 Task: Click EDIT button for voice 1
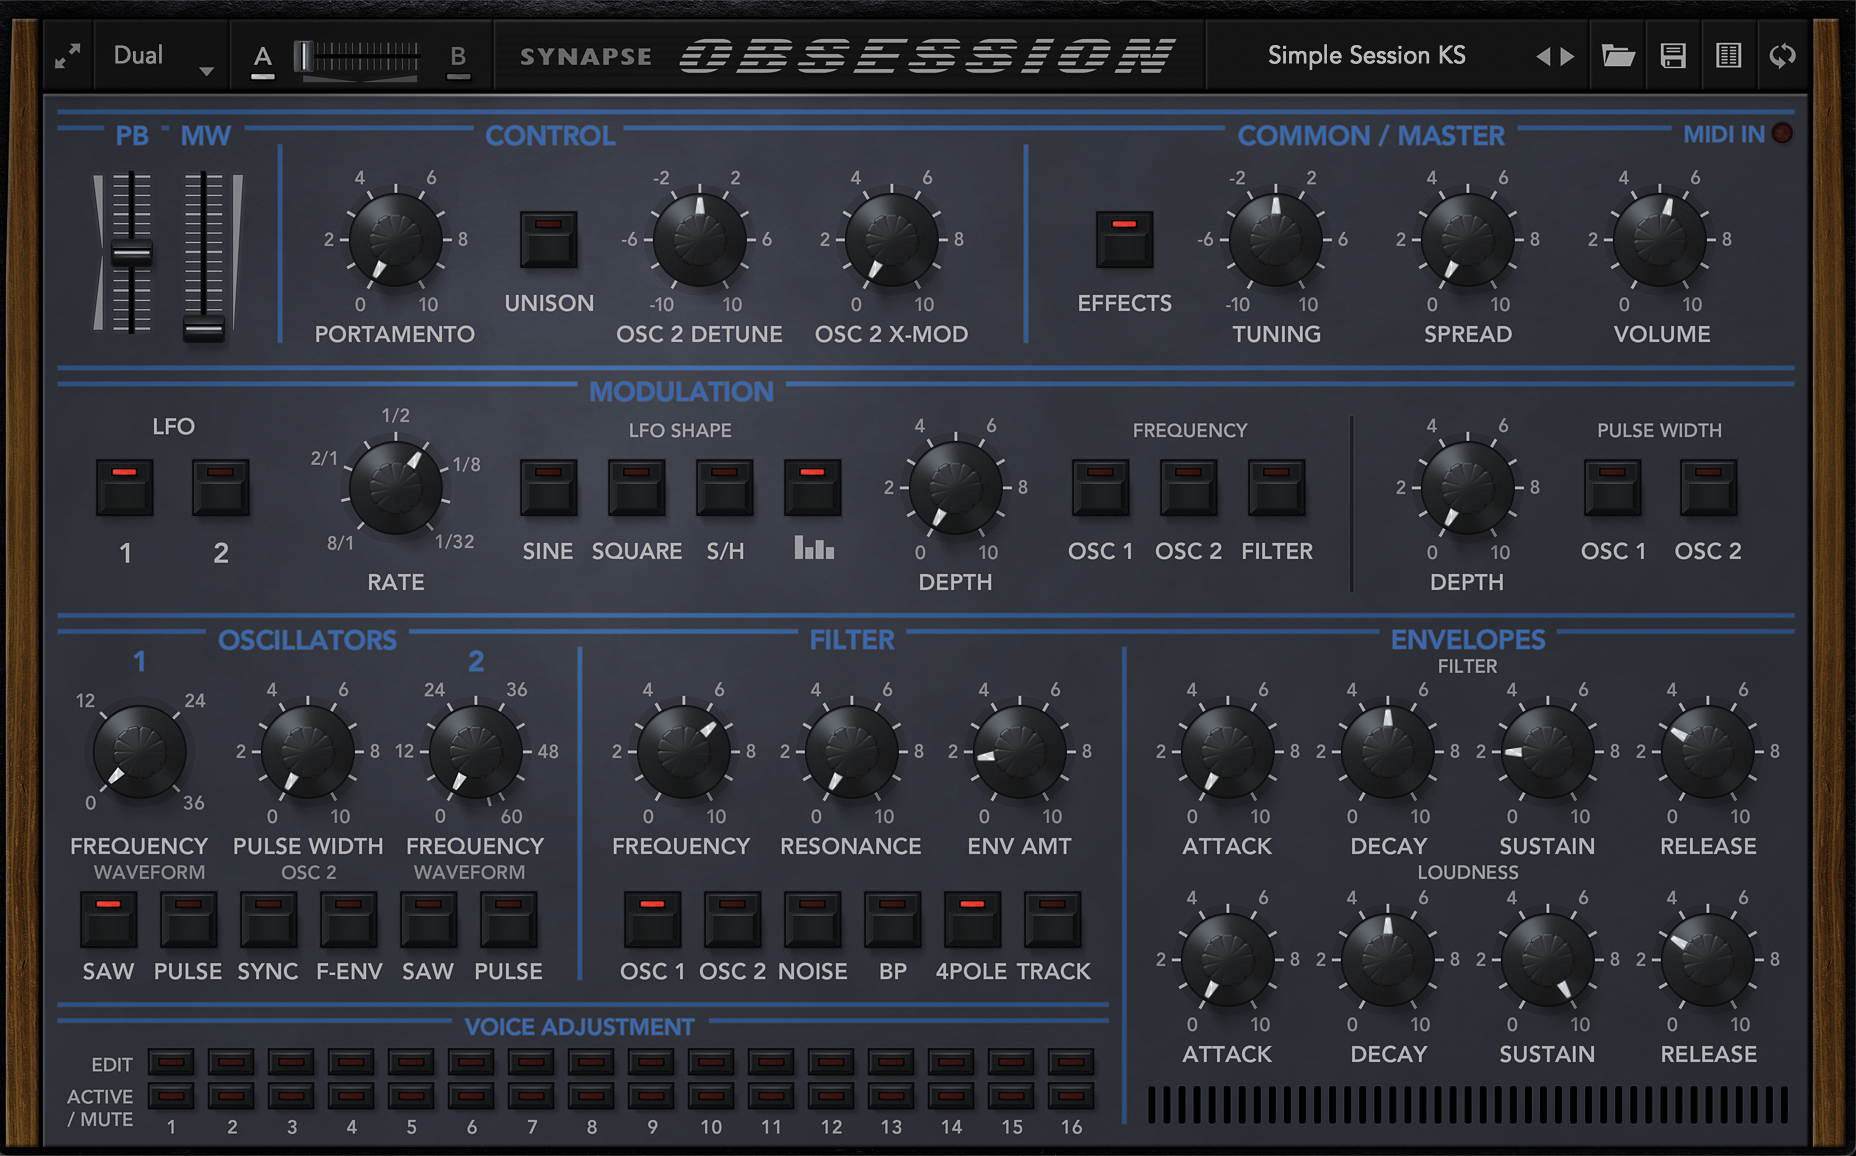point(171,1062)
